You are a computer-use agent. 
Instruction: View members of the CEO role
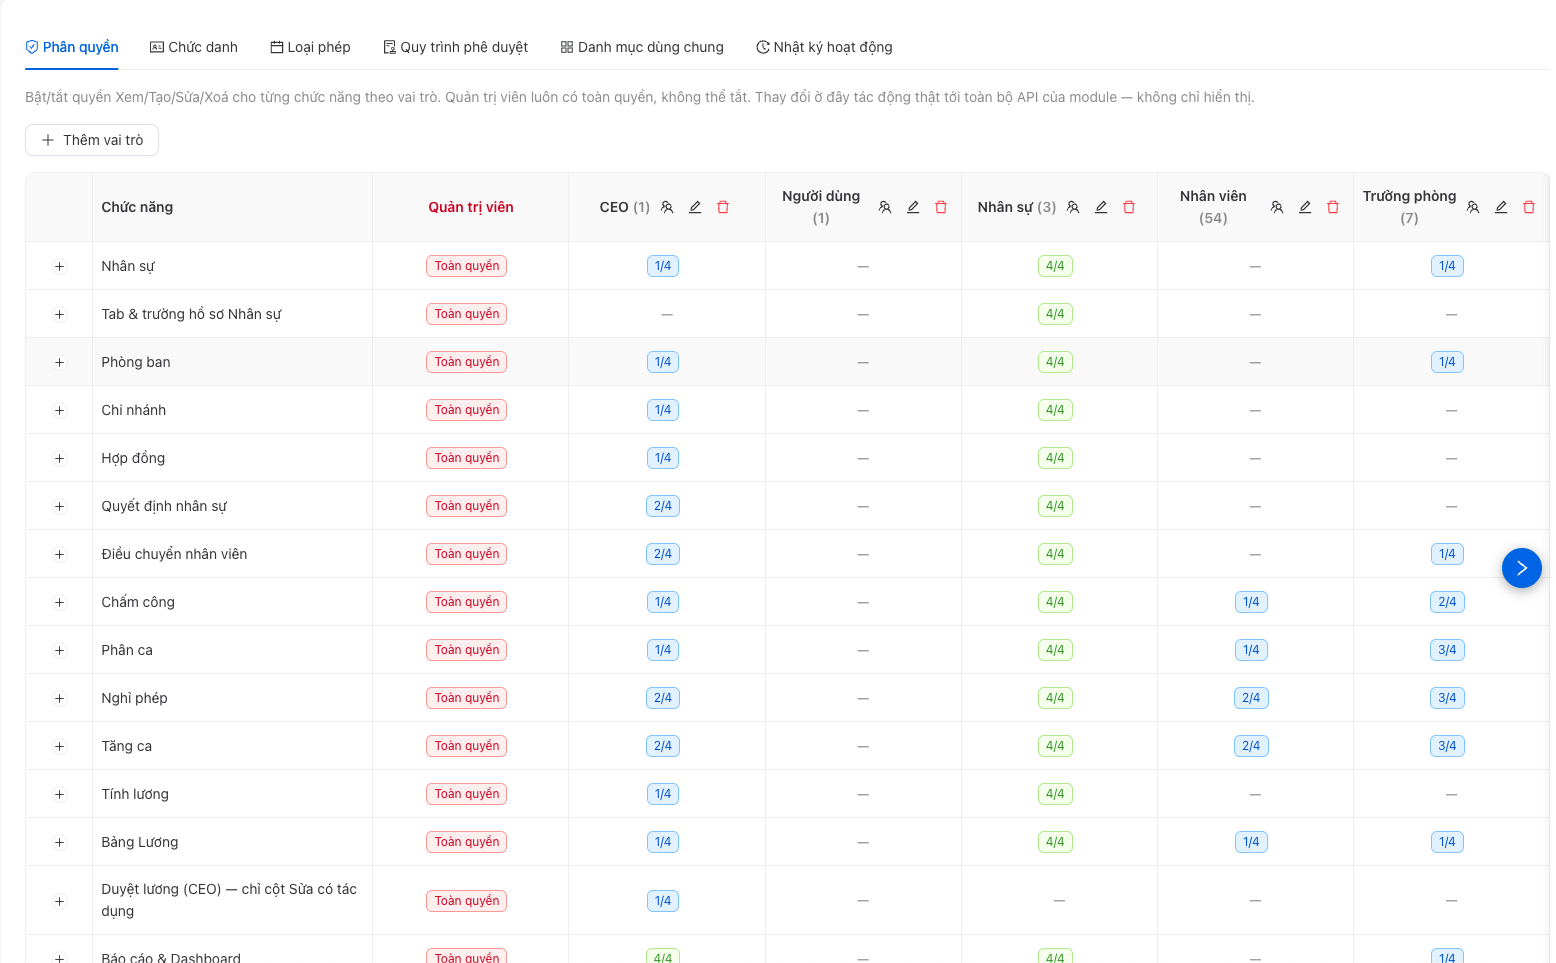tap(667, 207)
